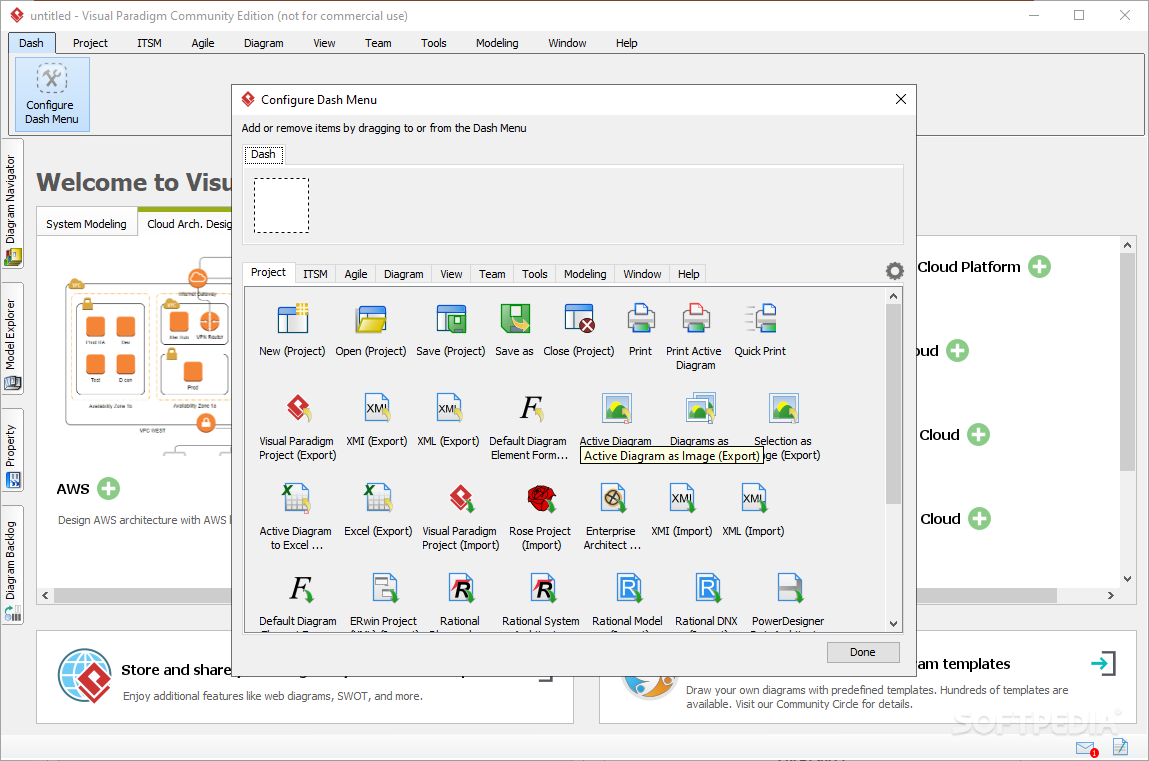This screenshot has height=761, width=1149.
Task: Select Enterprise Architect import icon
Action: point(613,499)
